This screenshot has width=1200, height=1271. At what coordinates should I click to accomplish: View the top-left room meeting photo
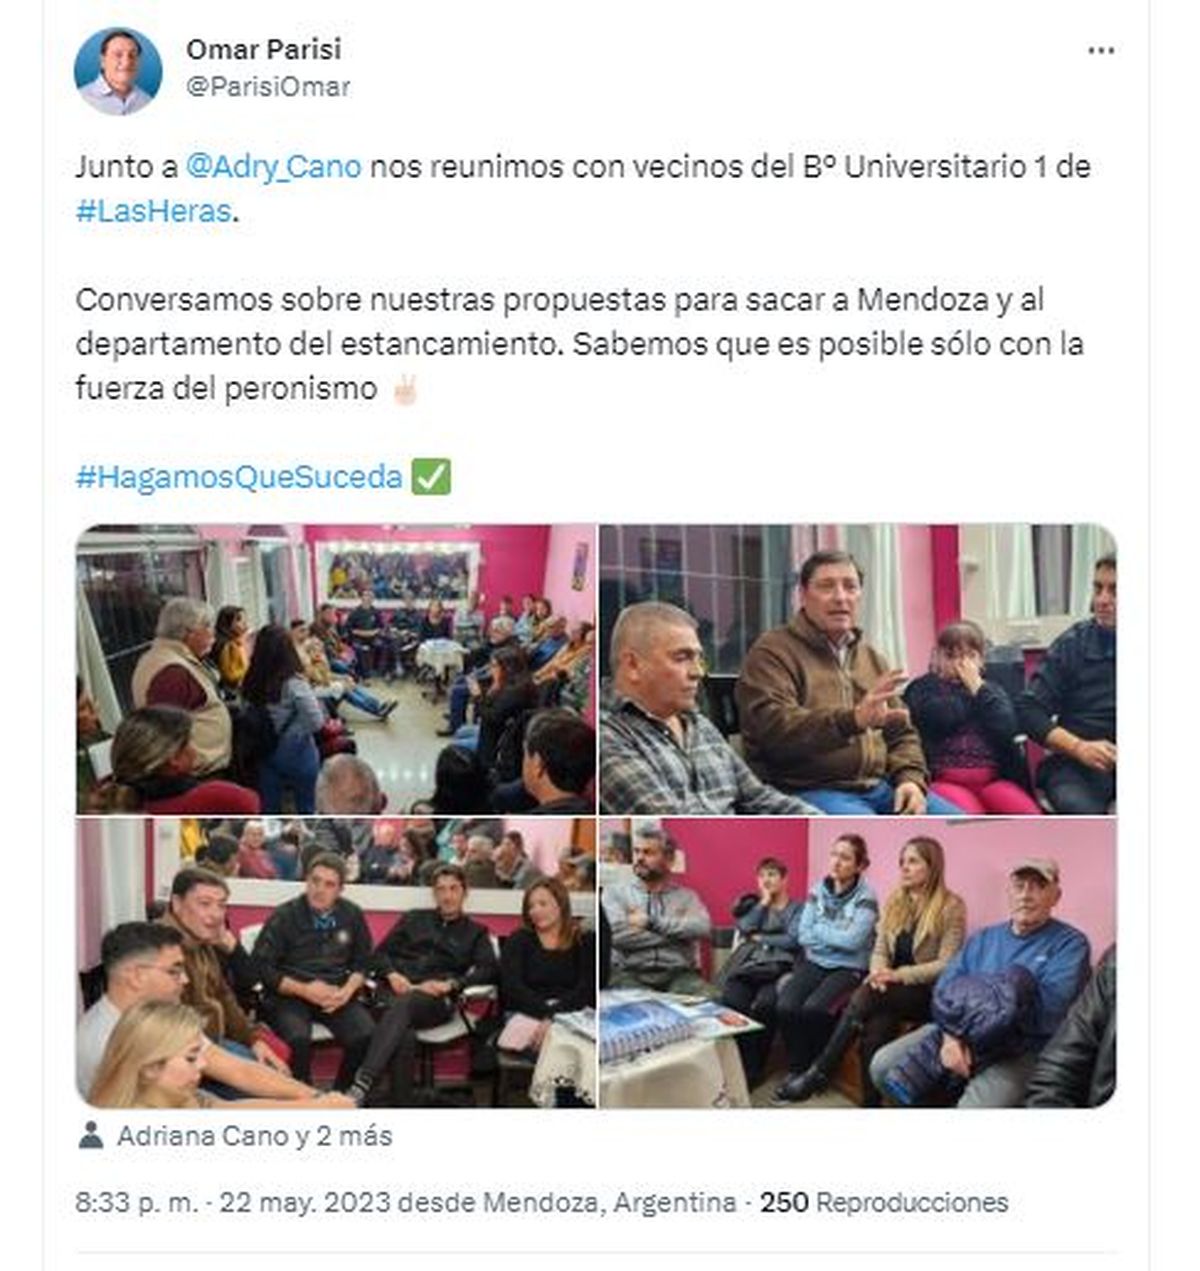[336, 668]
